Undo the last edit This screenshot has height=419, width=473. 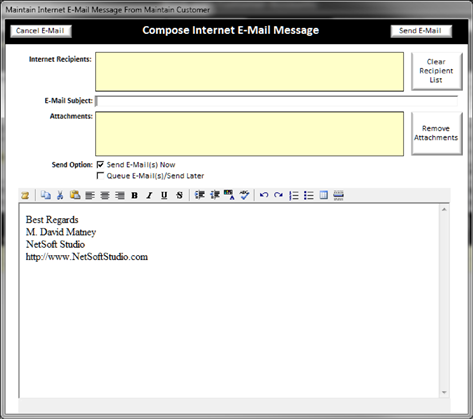[264, 195]
